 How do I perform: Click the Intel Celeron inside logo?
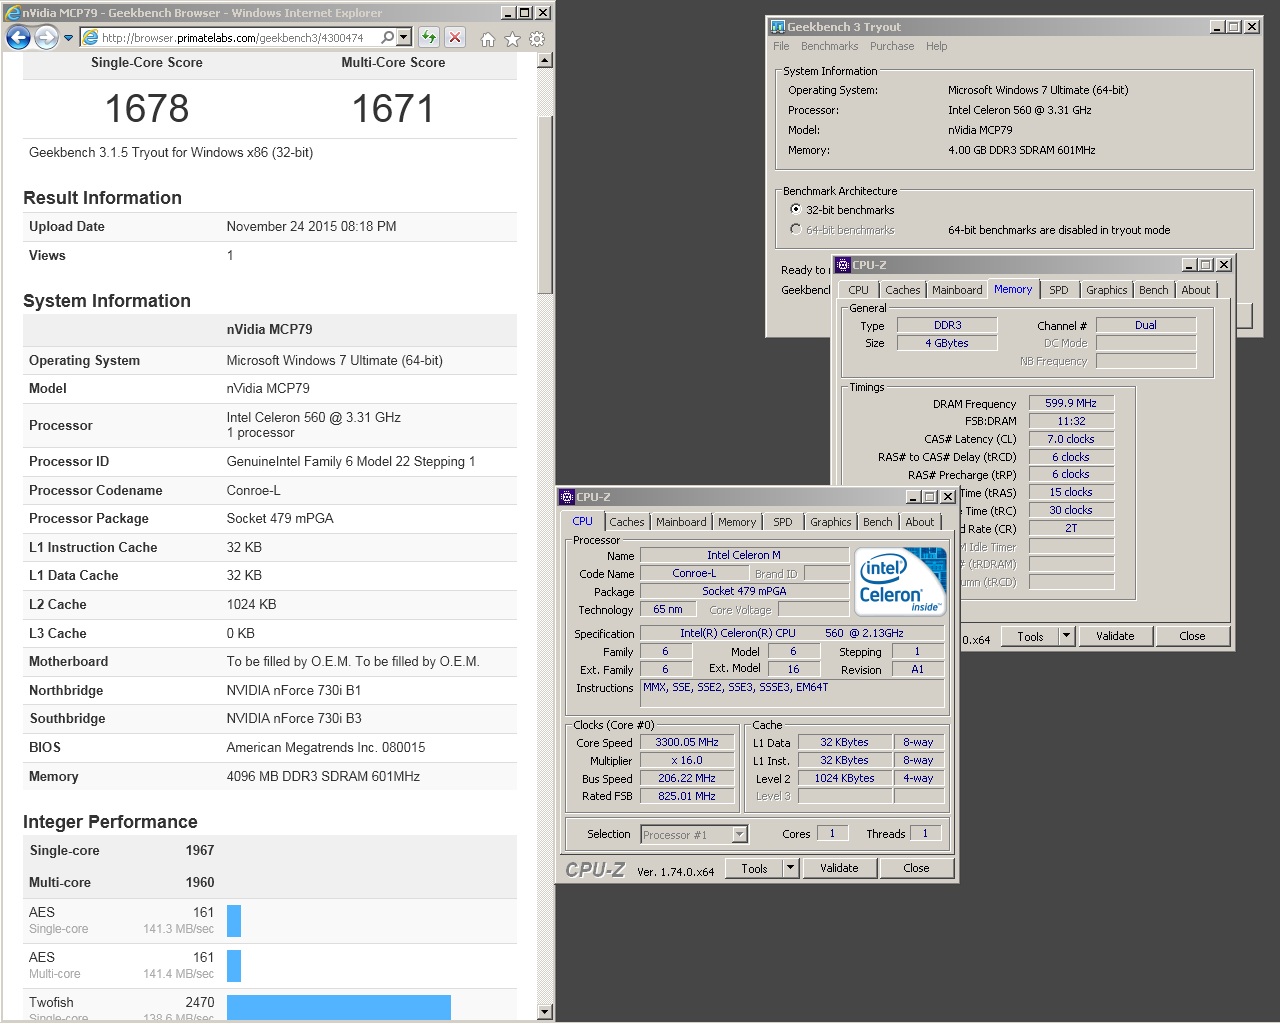pyautogui.click(x=900, y=581)
